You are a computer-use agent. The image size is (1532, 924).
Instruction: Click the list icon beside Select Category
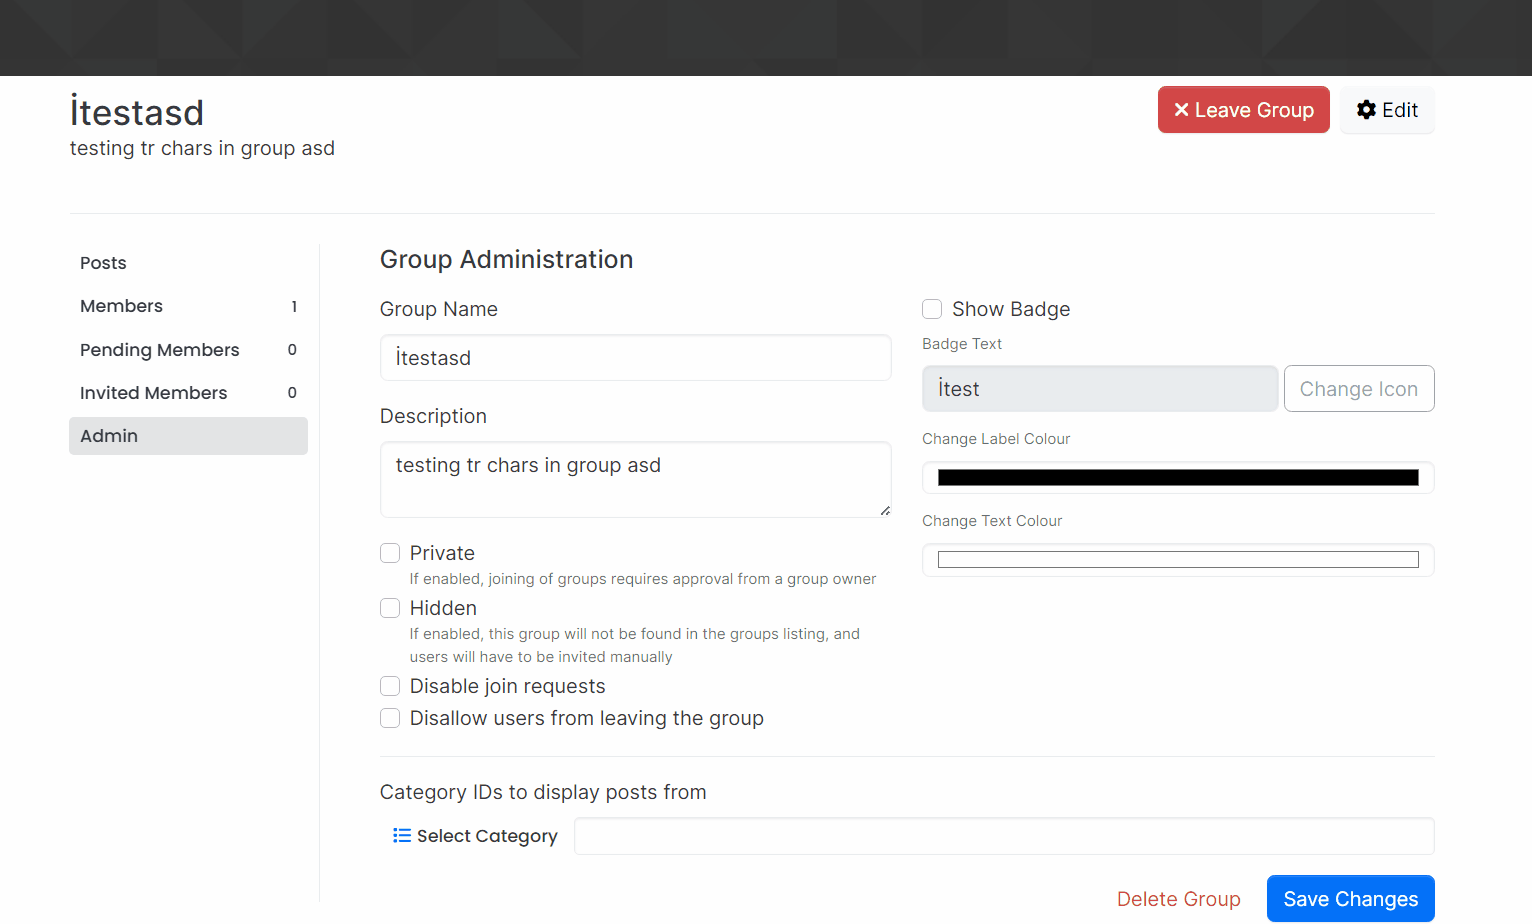tap(402, 835)
